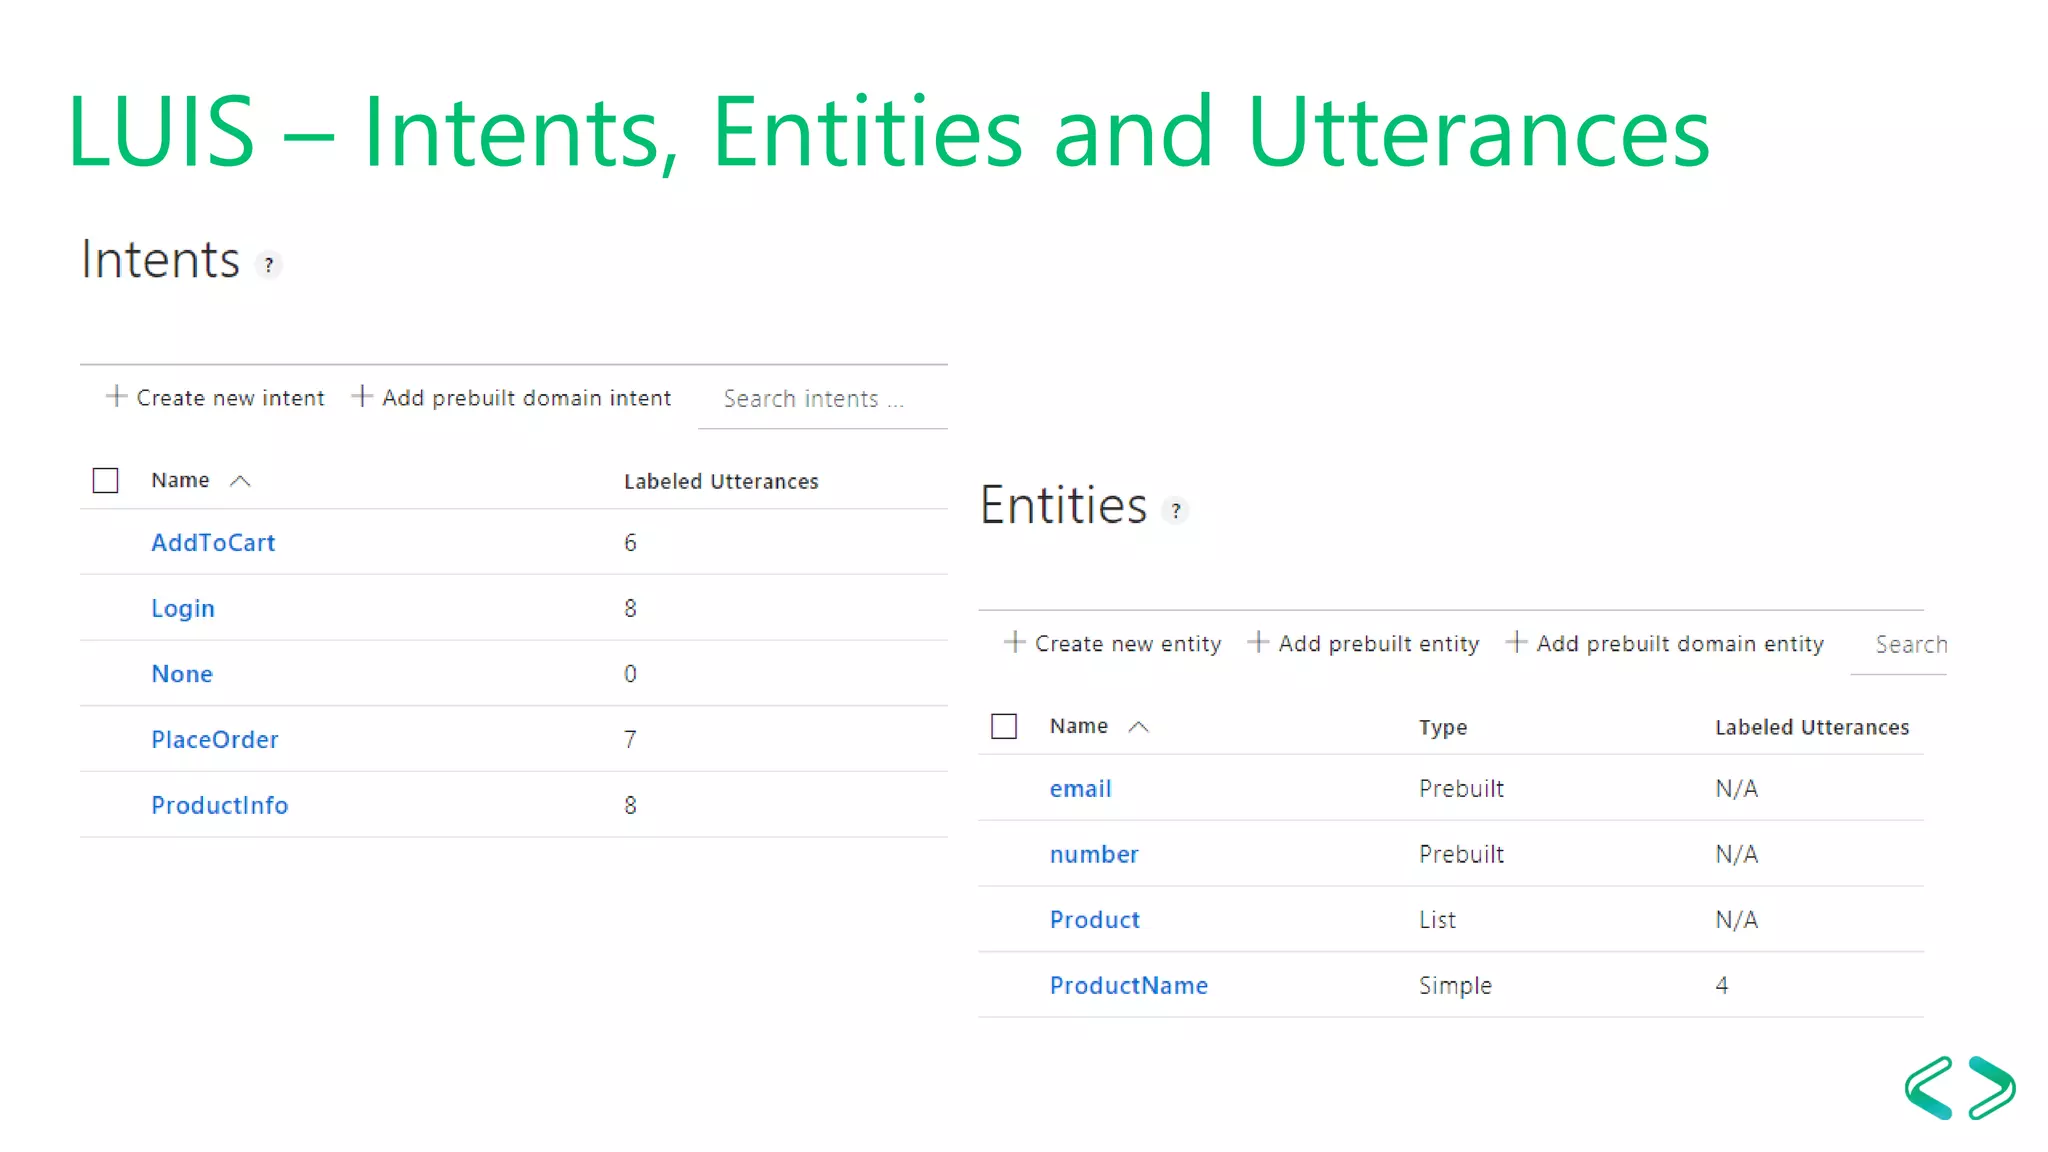Click plus icon for Add prebuilt domain intent
The height and width of the screenshot is (1152, 2048).
pyautogui.click(x=362, y=397)
